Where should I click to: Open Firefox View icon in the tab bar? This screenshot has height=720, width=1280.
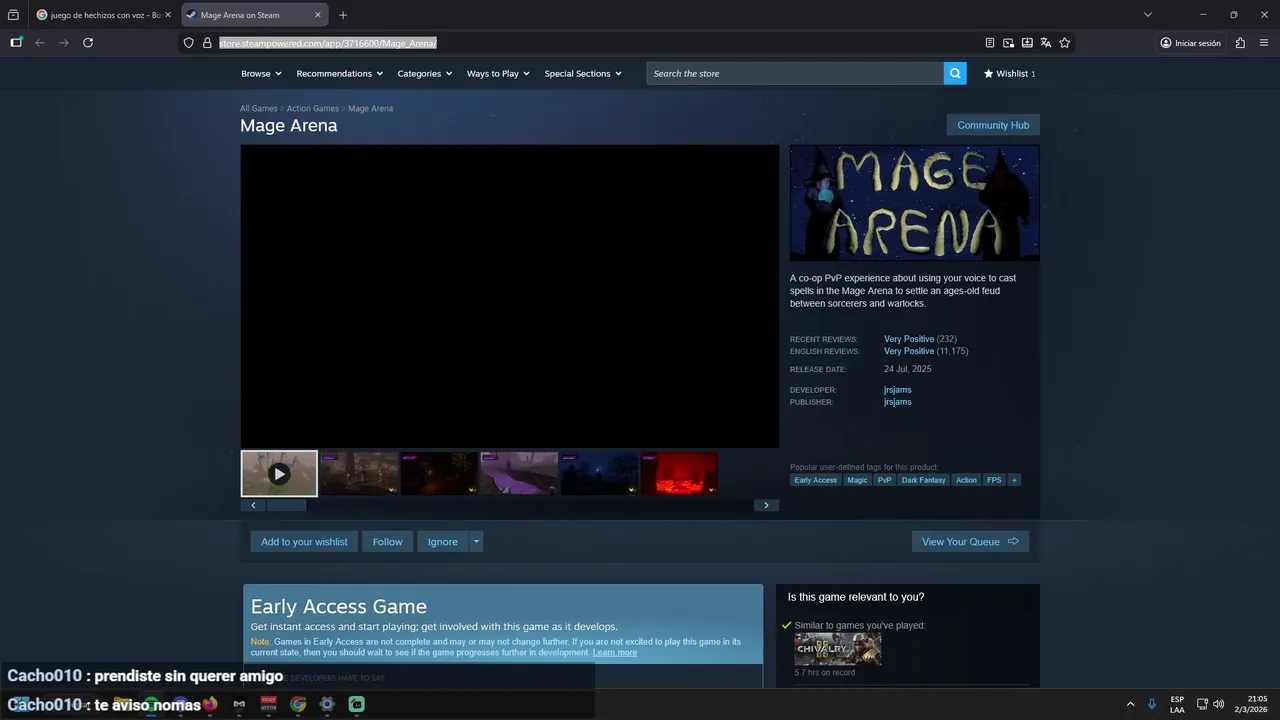click(13, 15)
